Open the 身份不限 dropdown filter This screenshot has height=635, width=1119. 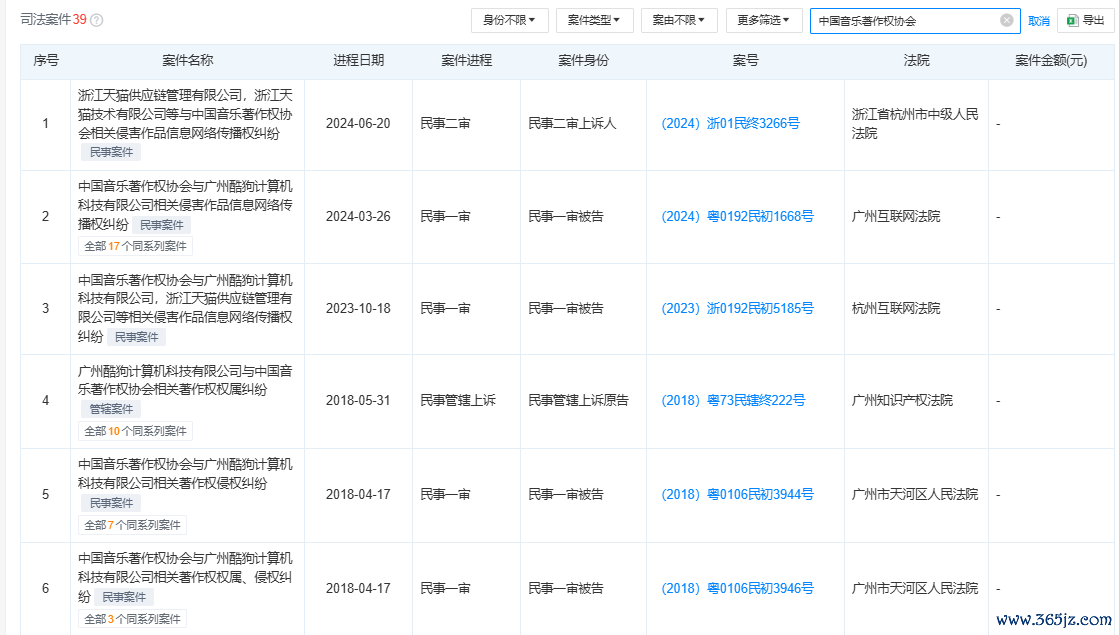509,20
